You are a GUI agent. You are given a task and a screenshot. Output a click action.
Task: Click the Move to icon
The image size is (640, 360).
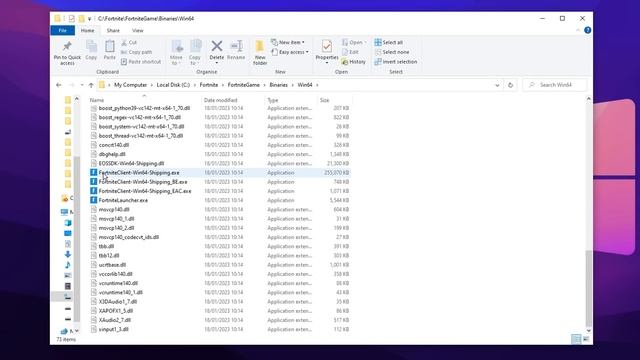[177, 47]
